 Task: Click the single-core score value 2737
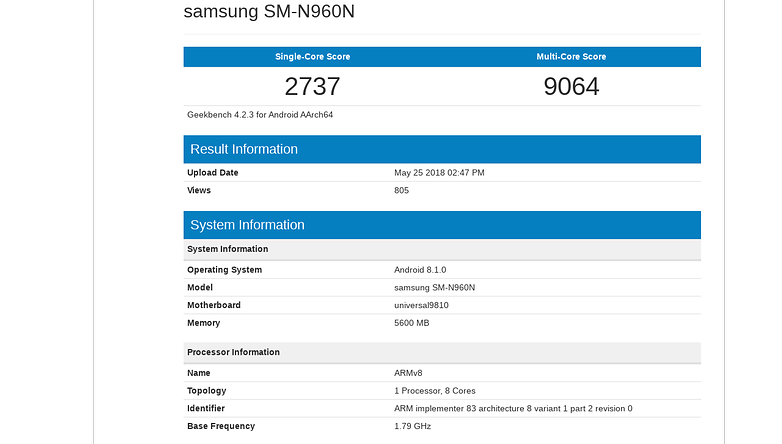[313, 86]
